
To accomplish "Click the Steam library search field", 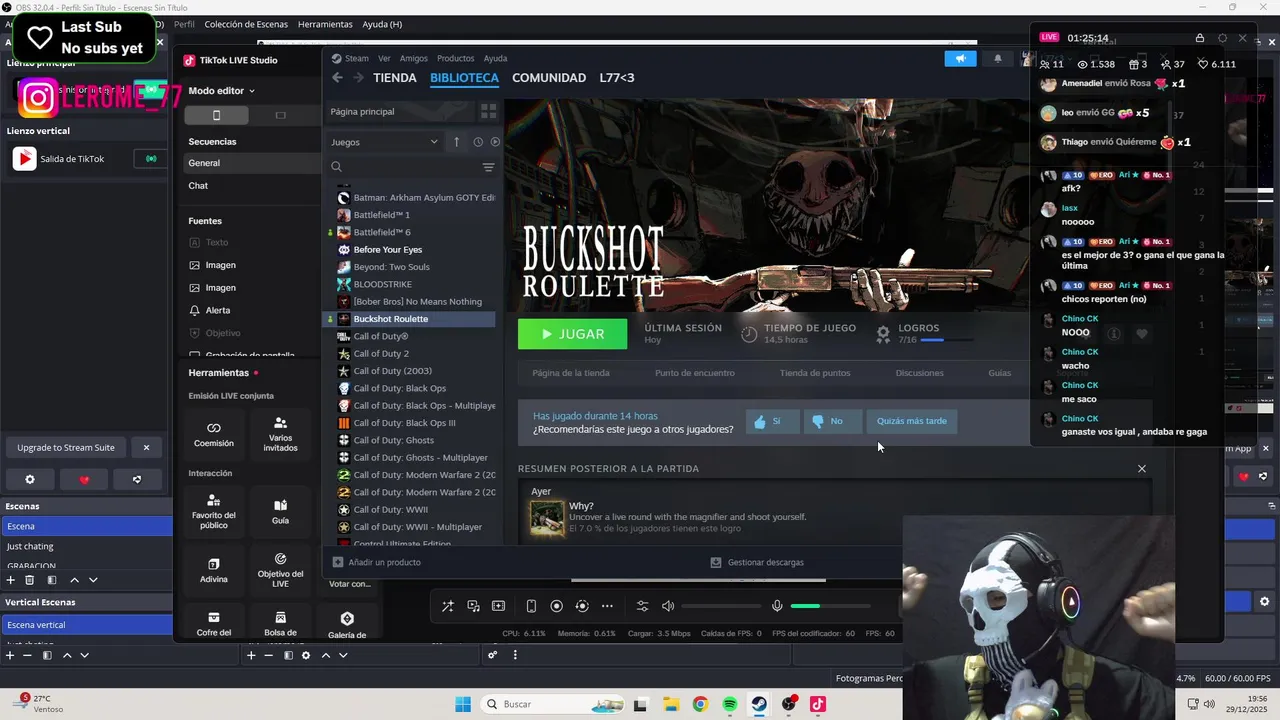I will [x=410, y=167].
